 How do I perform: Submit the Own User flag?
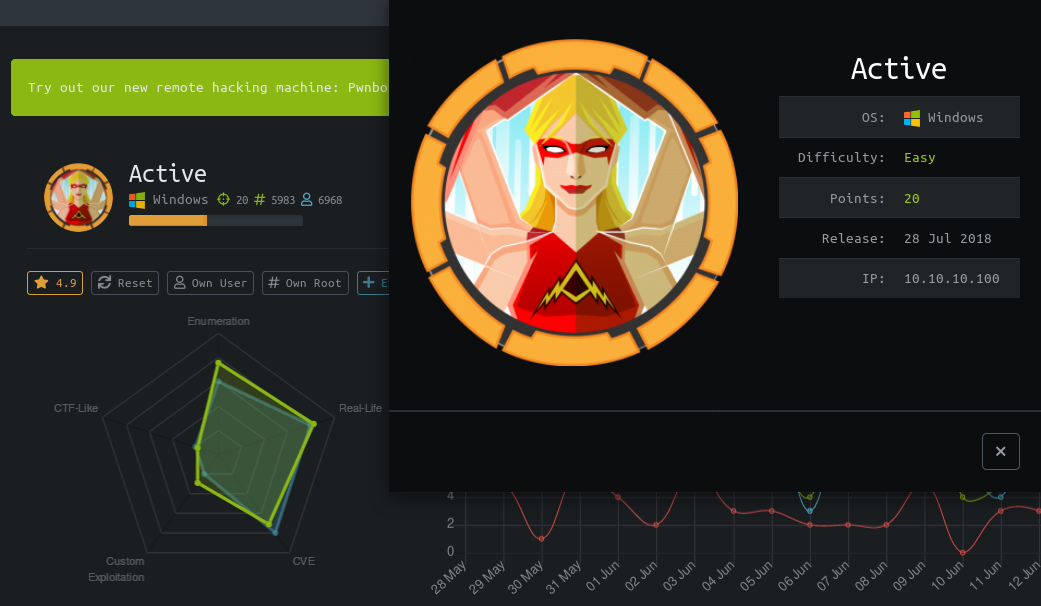(210, 283)
